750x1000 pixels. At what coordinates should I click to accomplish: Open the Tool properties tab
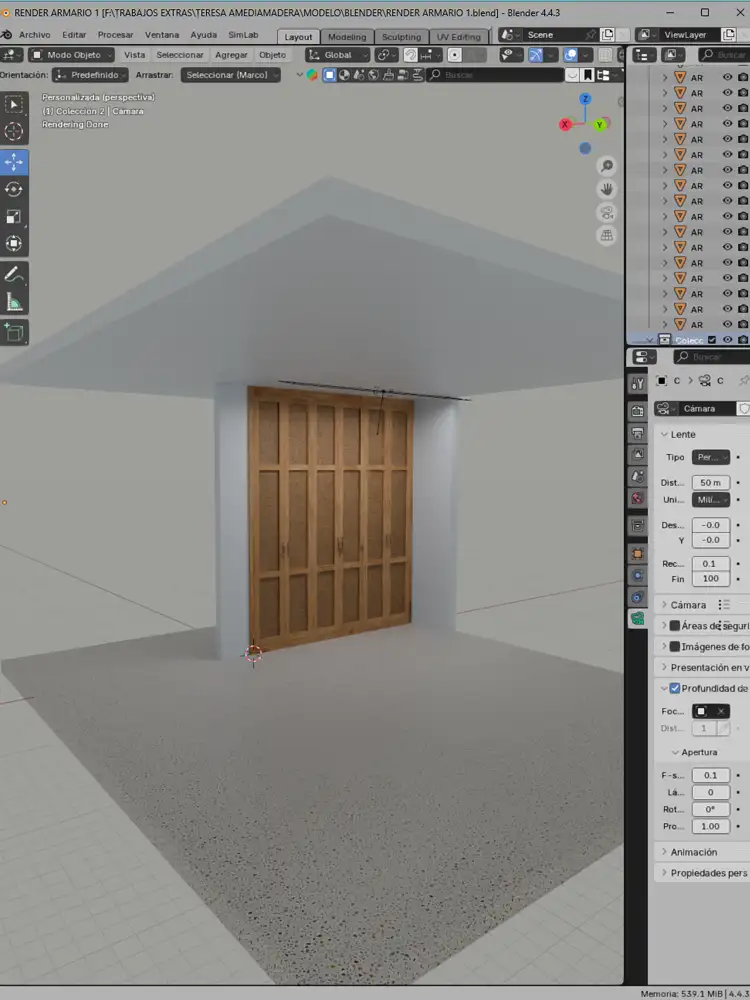coord(637,383)
